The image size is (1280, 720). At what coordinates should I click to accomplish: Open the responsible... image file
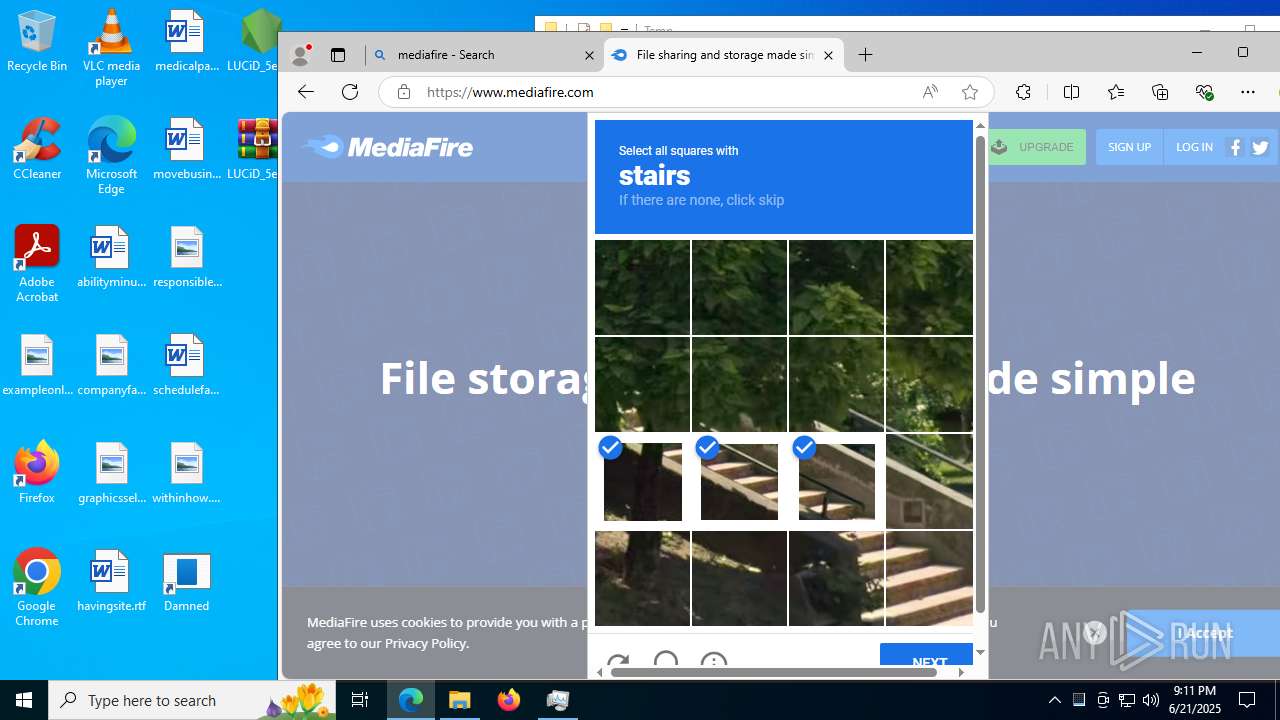[x=186, y=258]
